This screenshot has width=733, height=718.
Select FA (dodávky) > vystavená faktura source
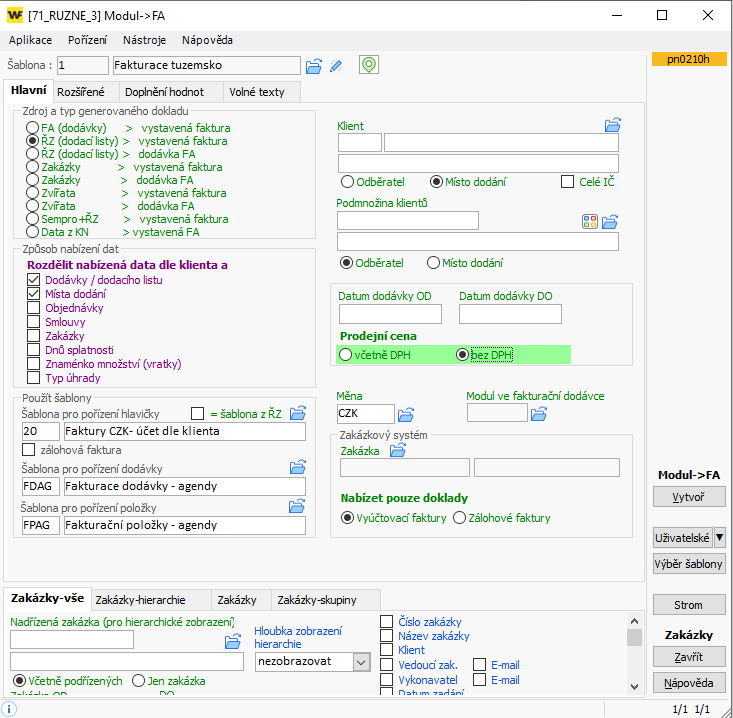click(32, 128)
